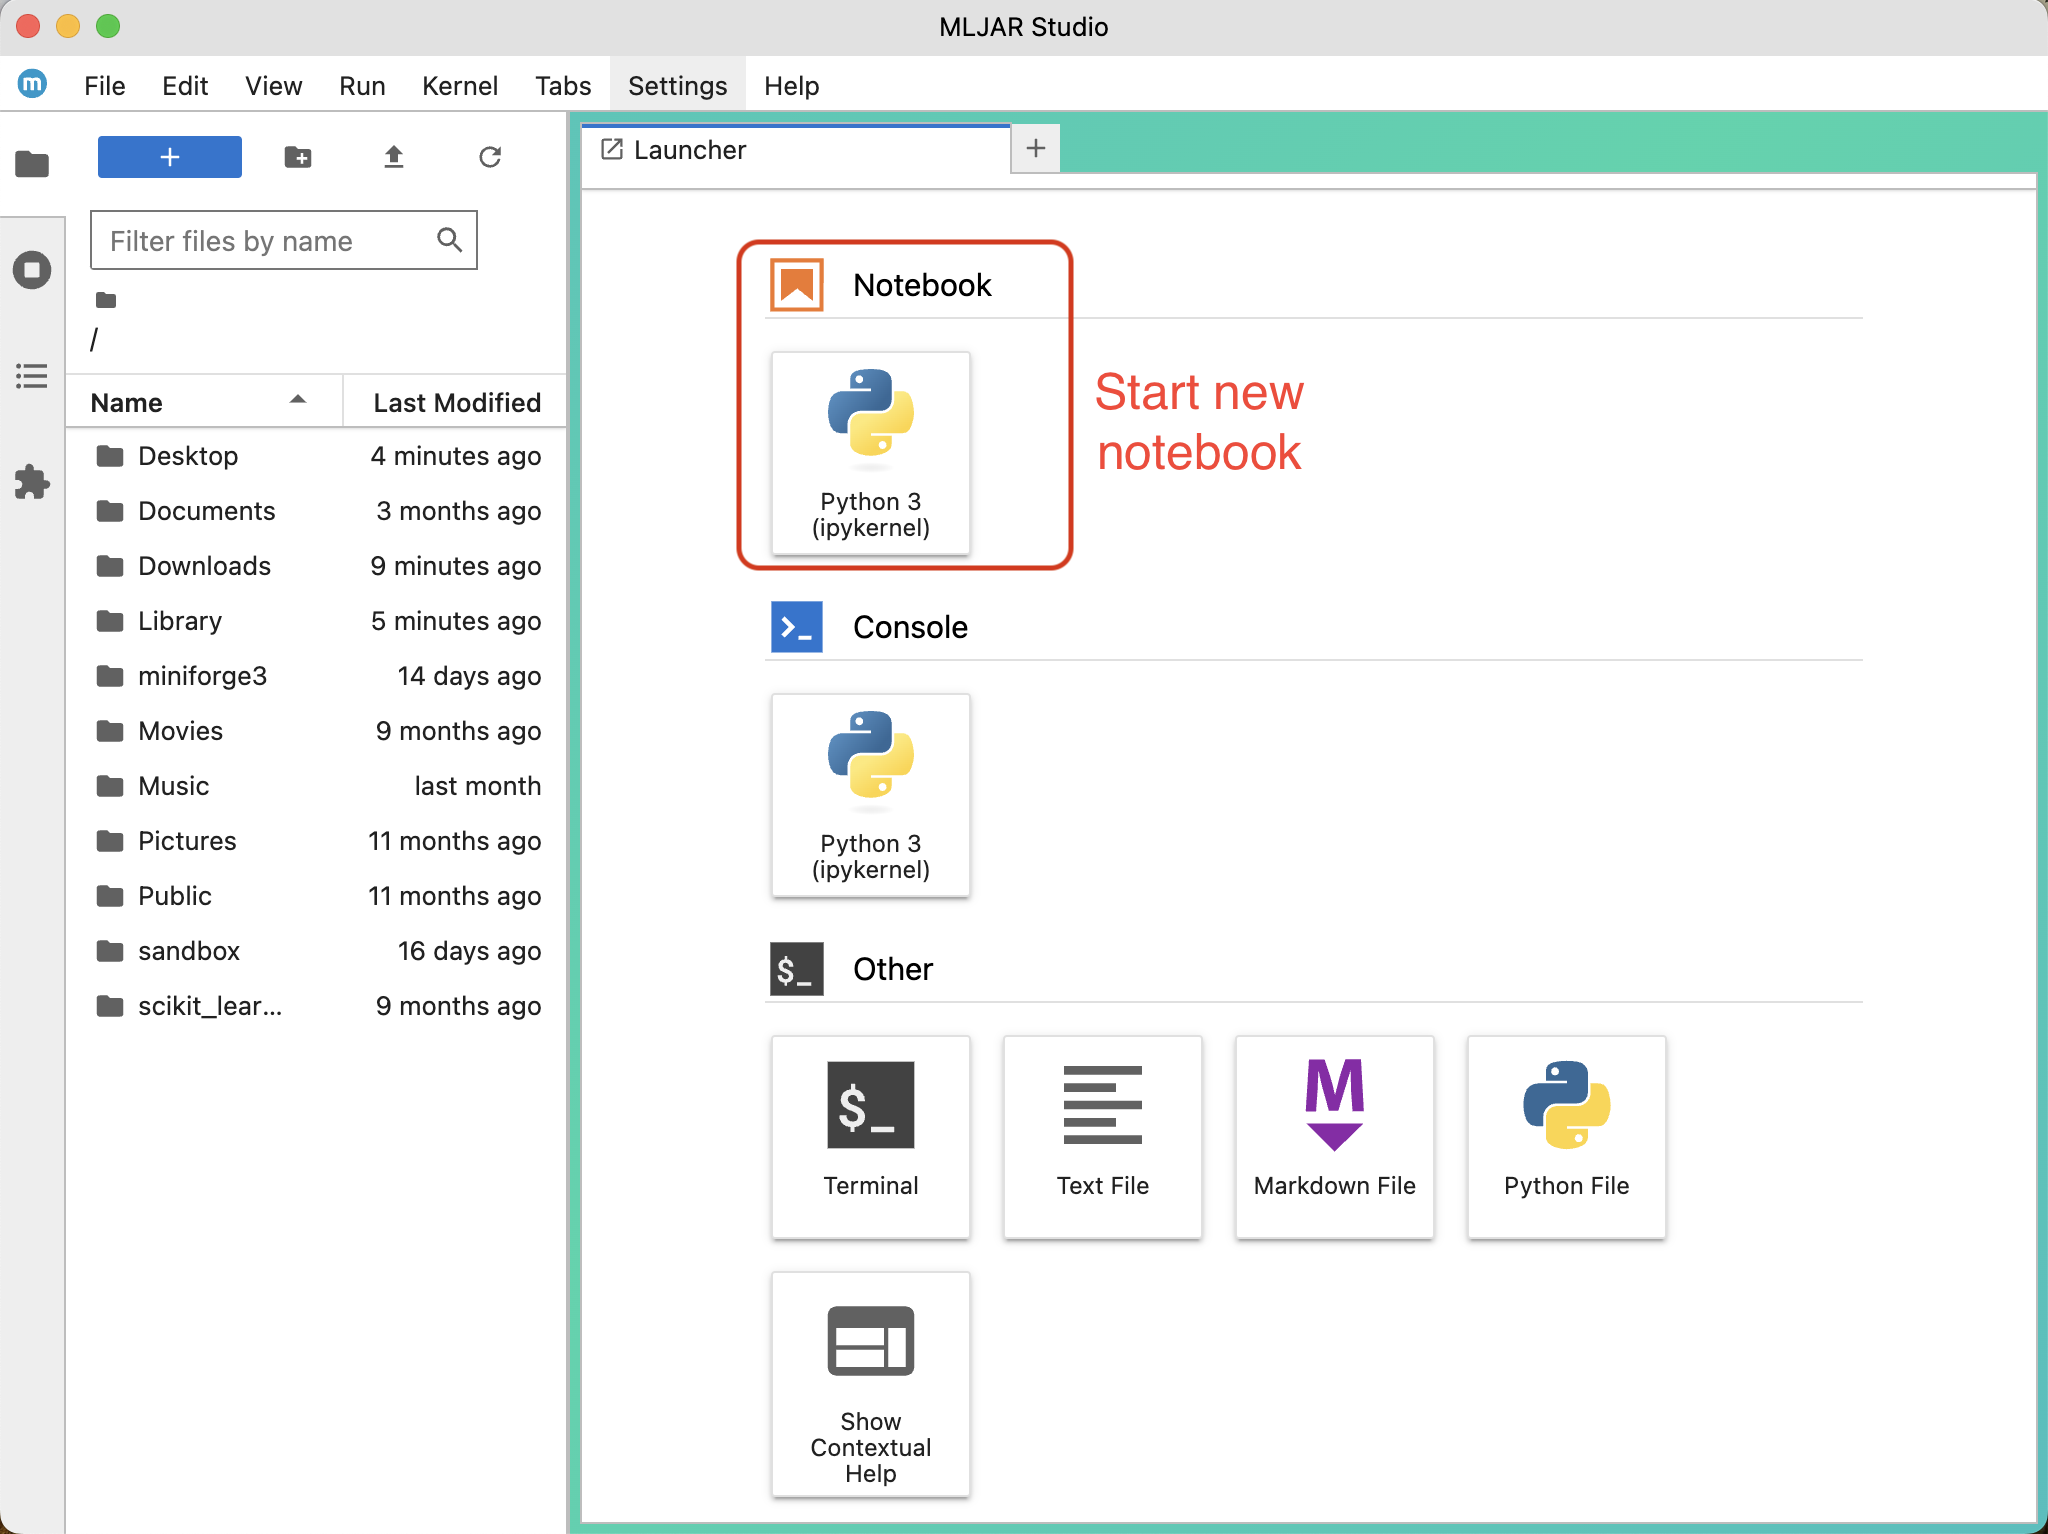The height and width of the screenshot is (1534, 2048).
Task: Expand the miniforge3 folder
Action: coord(200,675)
